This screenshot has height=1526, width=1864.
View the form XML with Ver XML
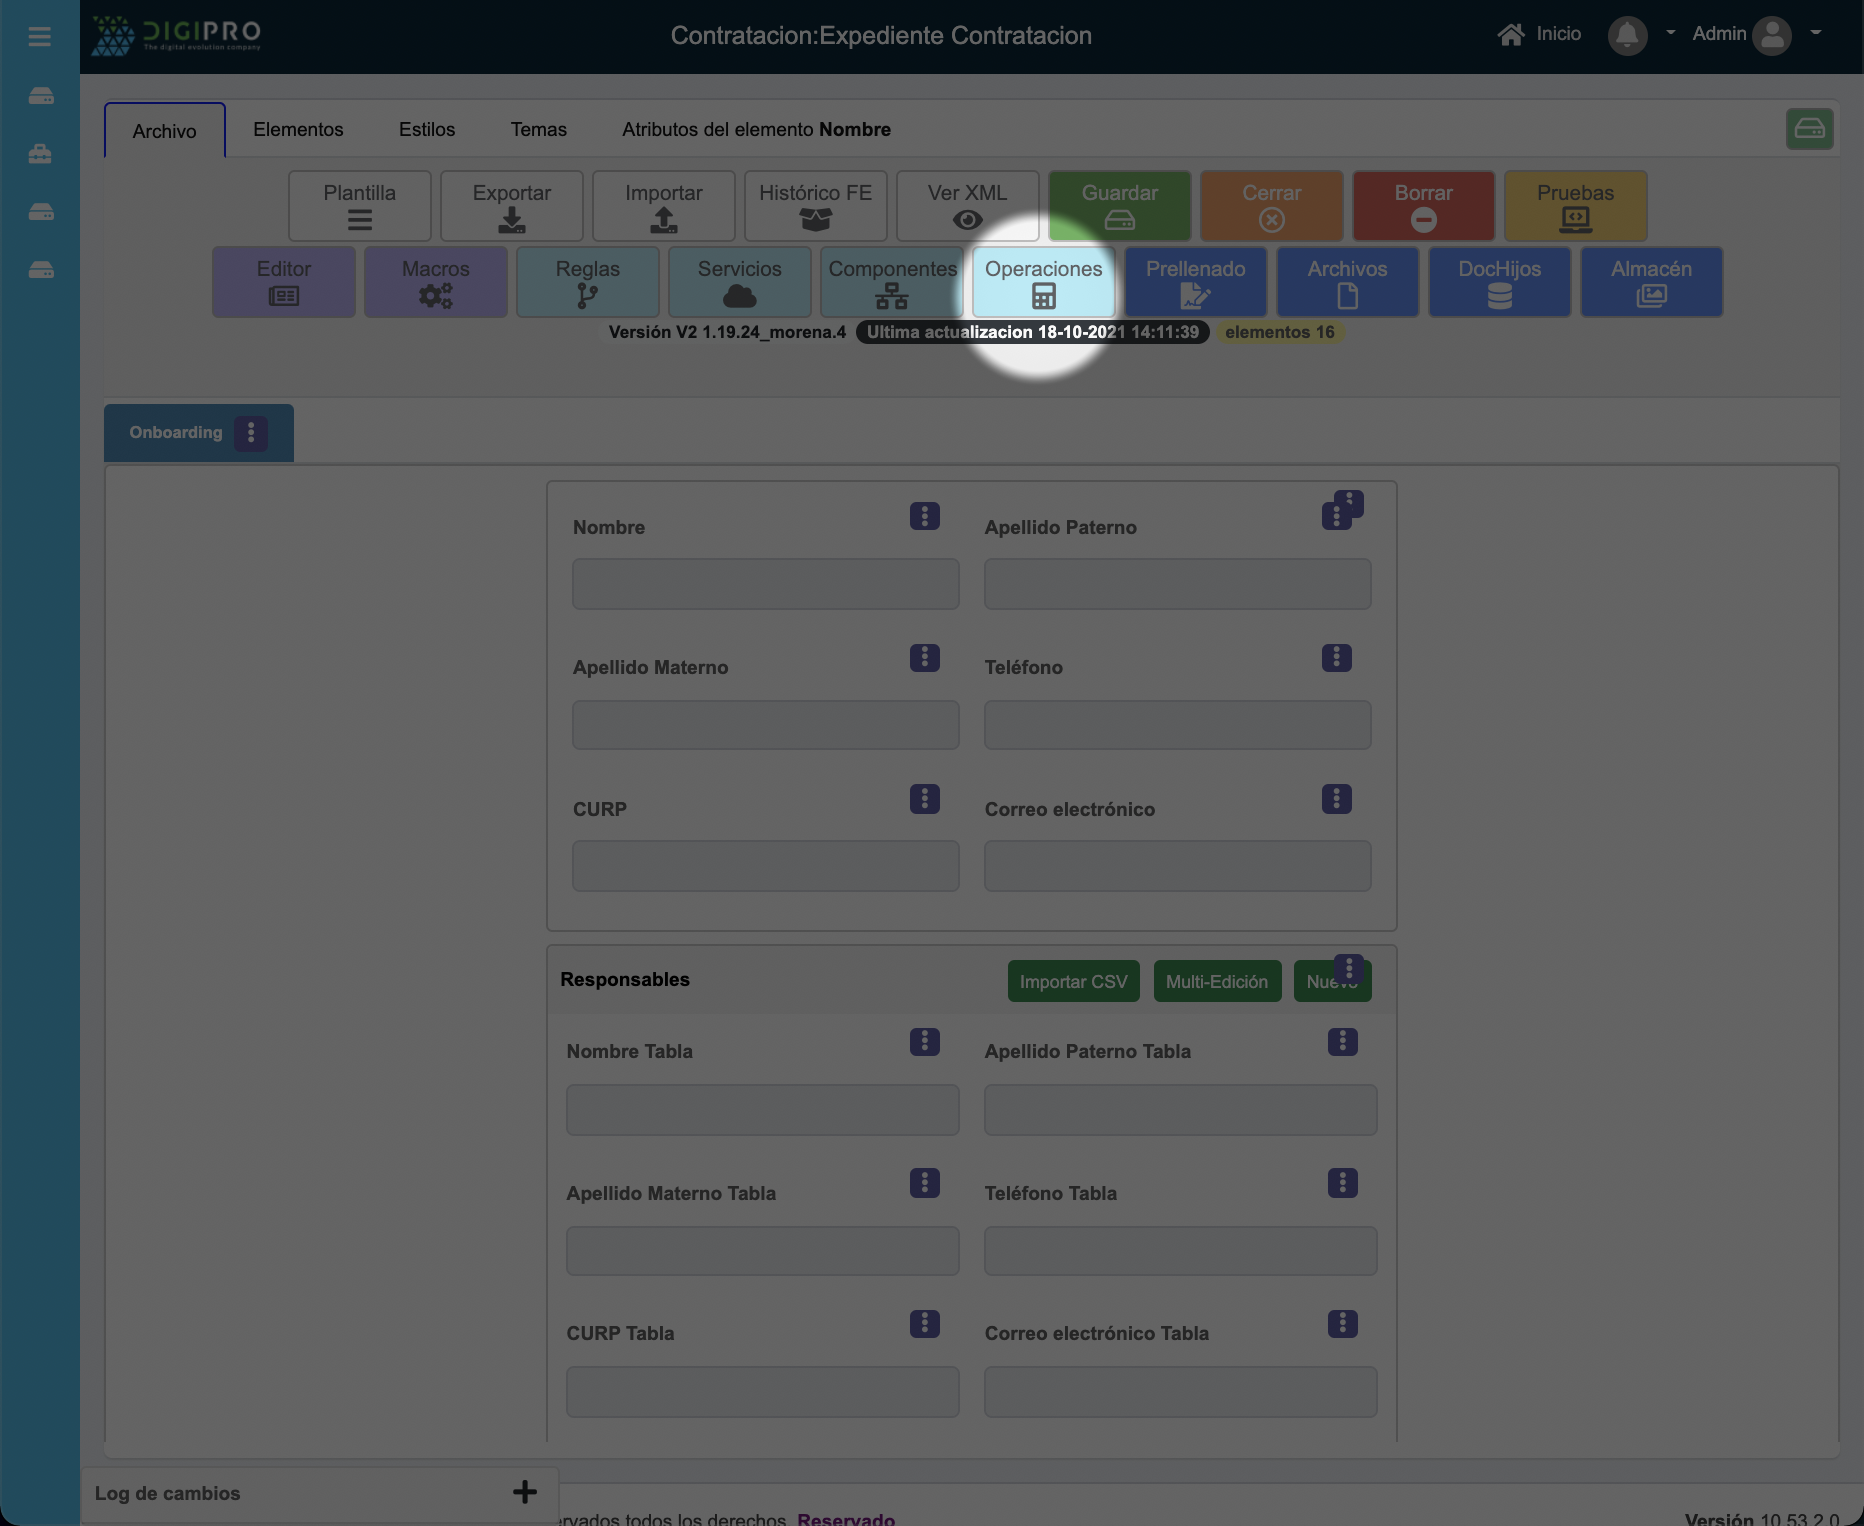point(967,206)
